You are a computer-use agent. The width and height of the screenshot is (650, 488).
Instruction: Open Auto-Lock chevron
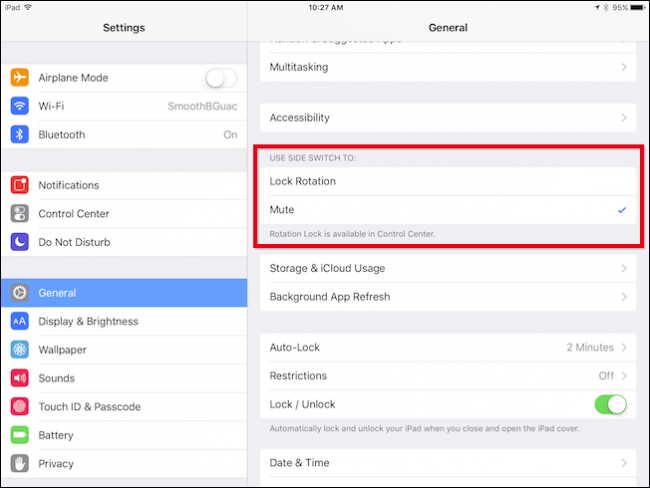point(624,347)
